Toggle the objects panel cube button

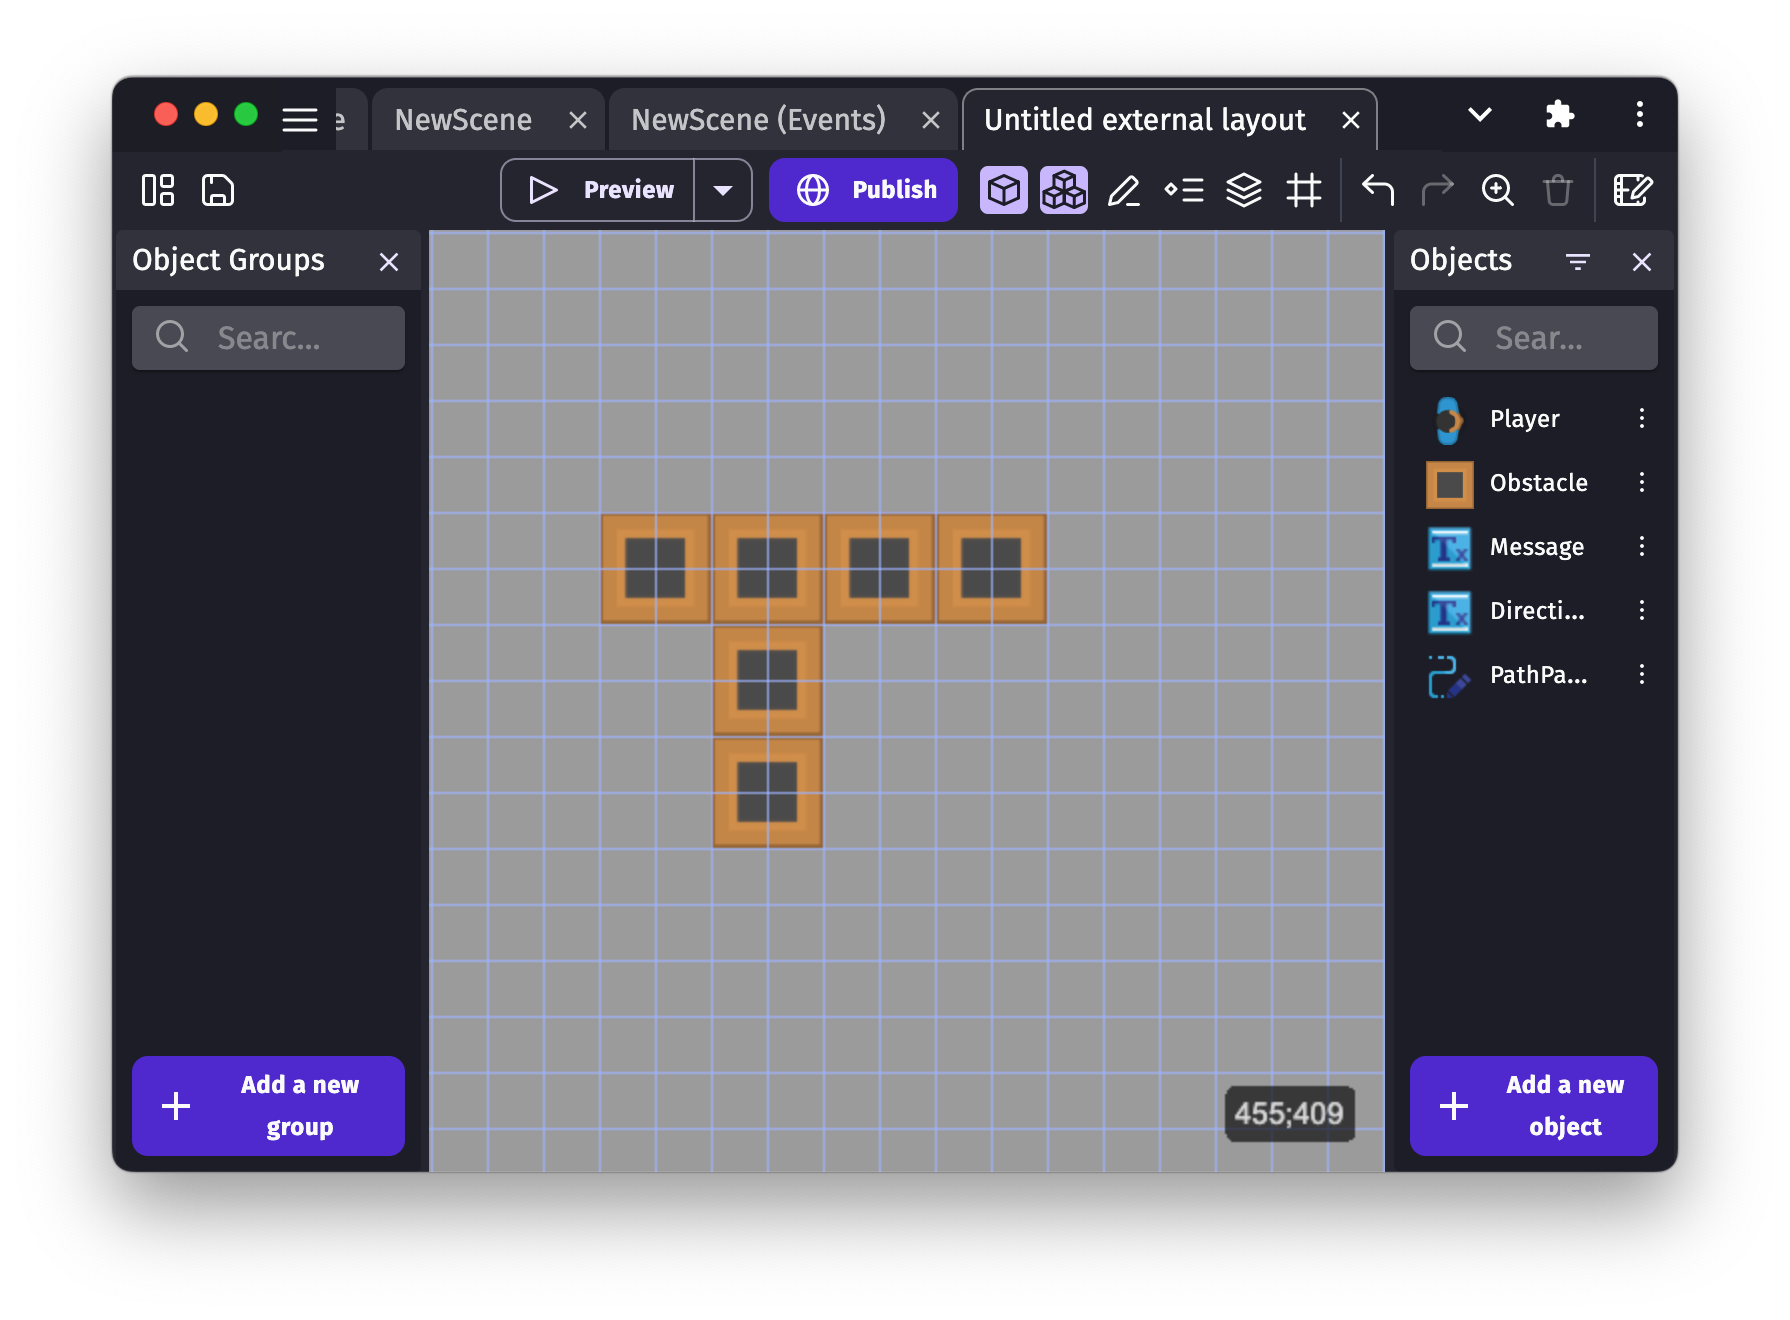click(1004, 190)
